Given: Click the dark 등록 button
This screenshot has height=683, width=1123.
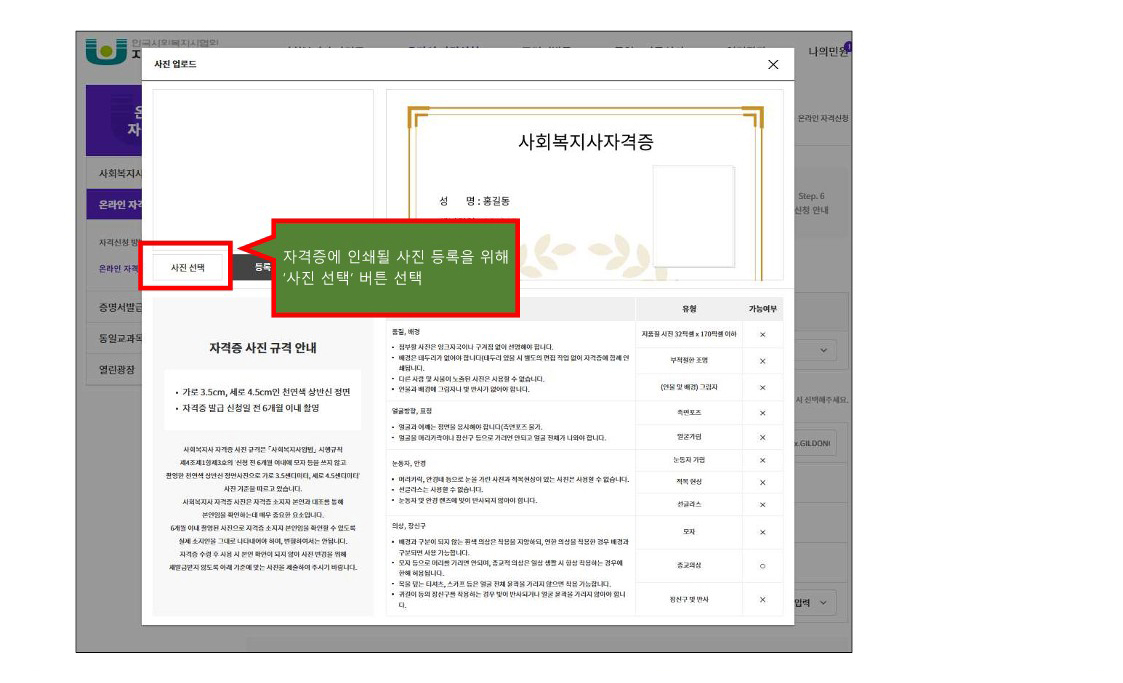Looking at the screenshot, I should 262,267.
